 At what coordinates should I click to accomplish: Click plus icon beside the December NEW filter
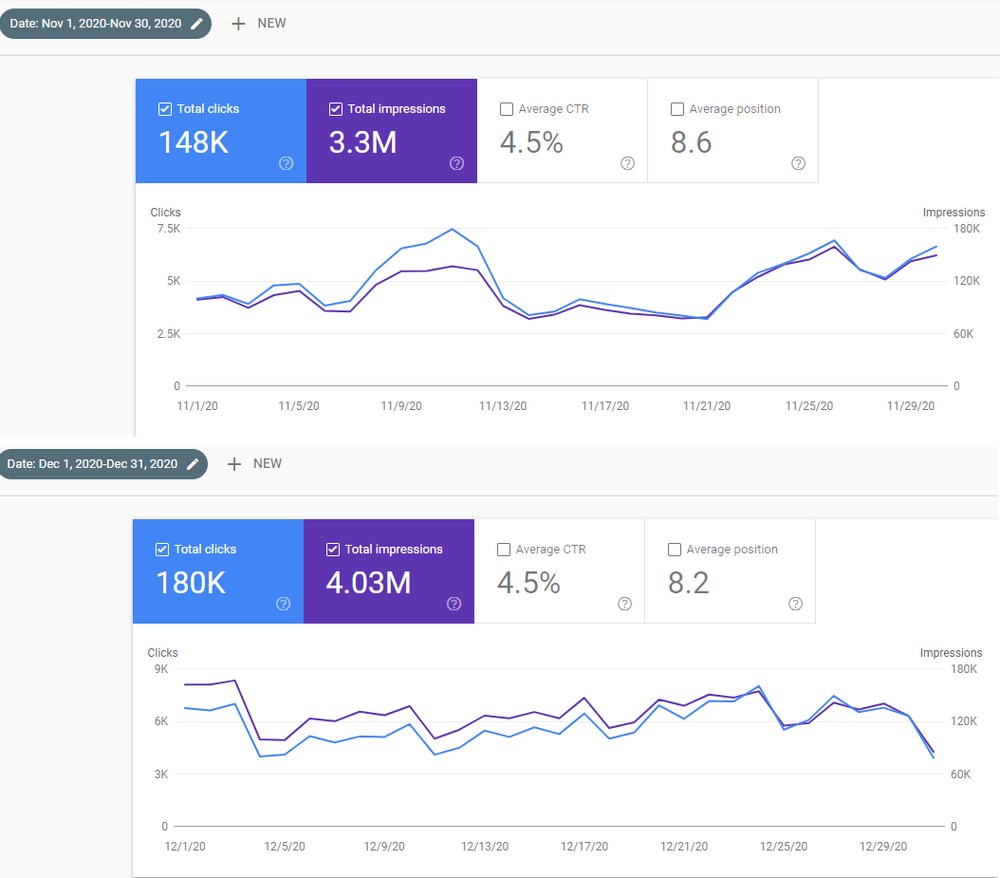(x=234, y=464)
